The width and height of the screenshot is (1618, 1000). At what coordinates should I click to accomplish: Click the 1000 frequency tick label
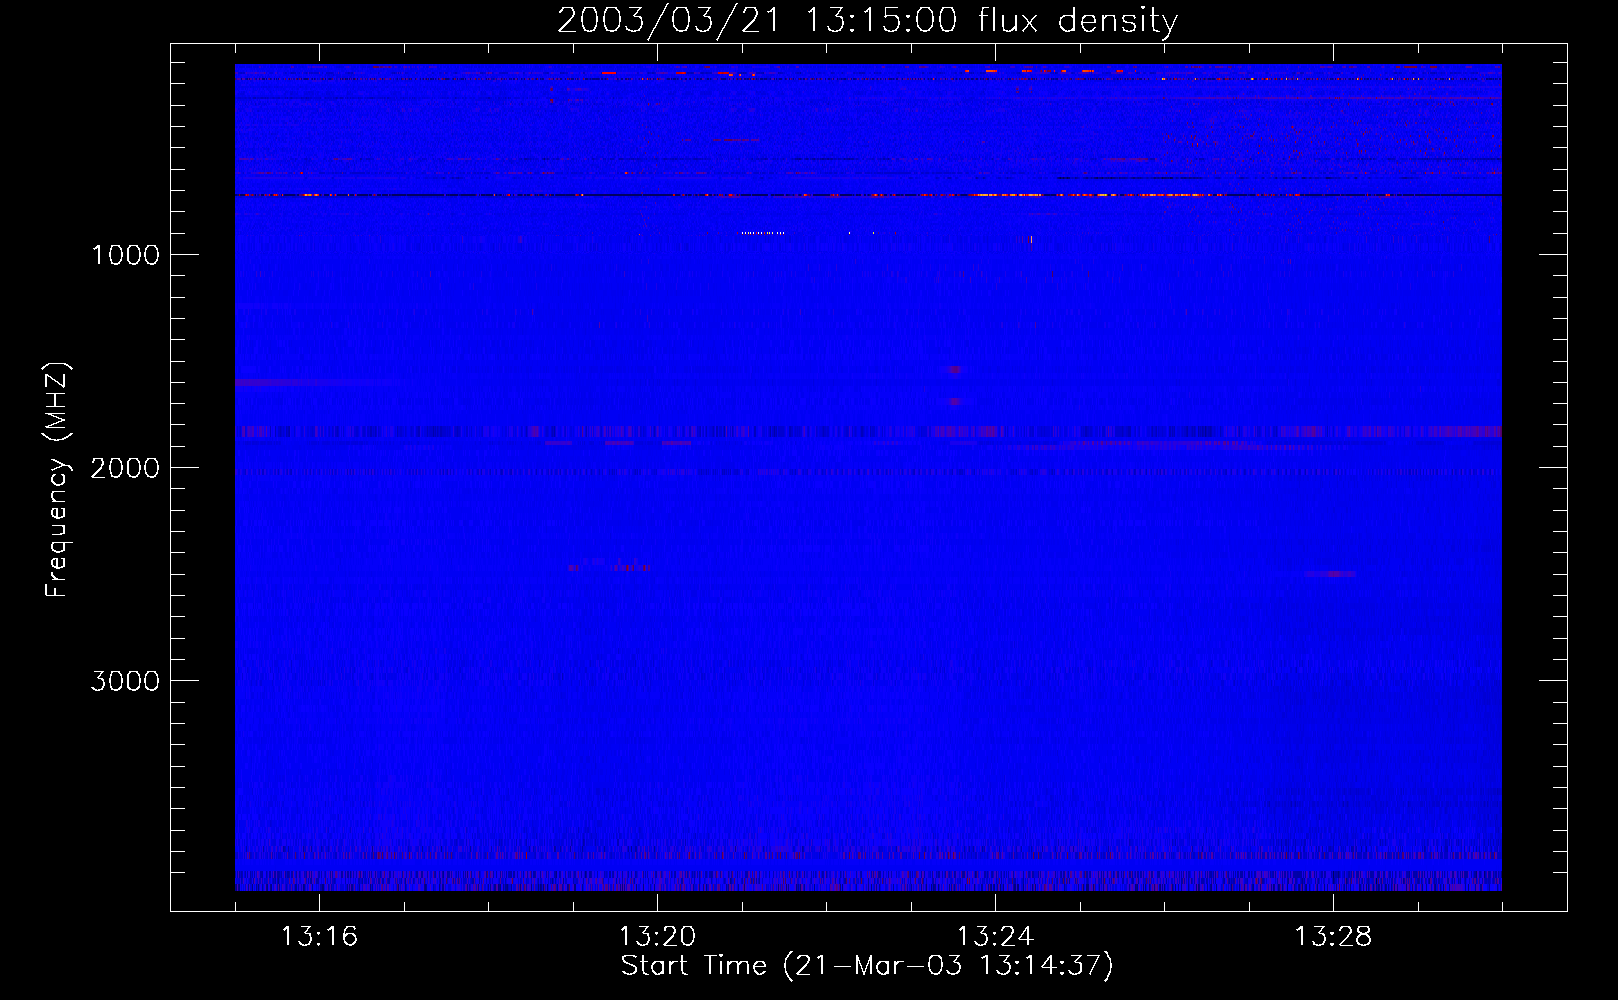click(125, 255)
